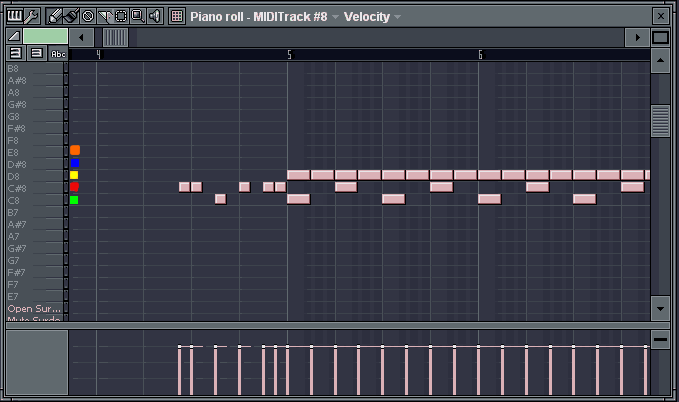Click the orange color marker on E8
This screenshot has height=402, width=679.
click(x=75, y=150)
